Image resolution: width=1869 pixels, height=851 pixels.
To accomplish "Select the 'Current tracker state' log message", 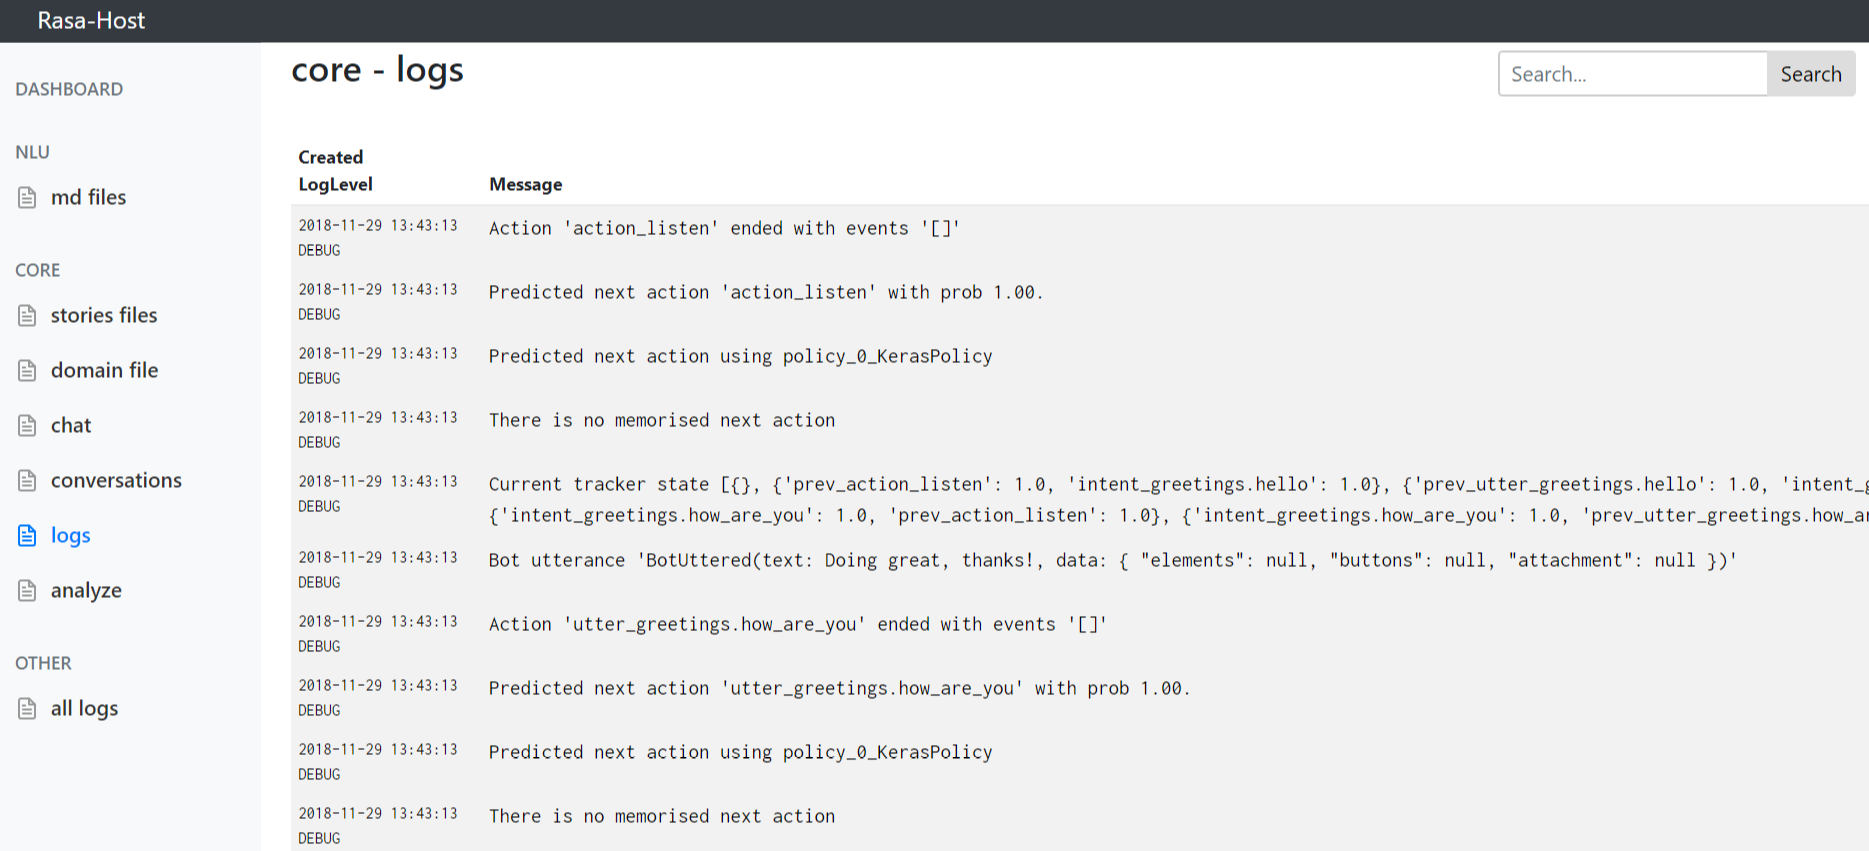I will click(1178, 499).
